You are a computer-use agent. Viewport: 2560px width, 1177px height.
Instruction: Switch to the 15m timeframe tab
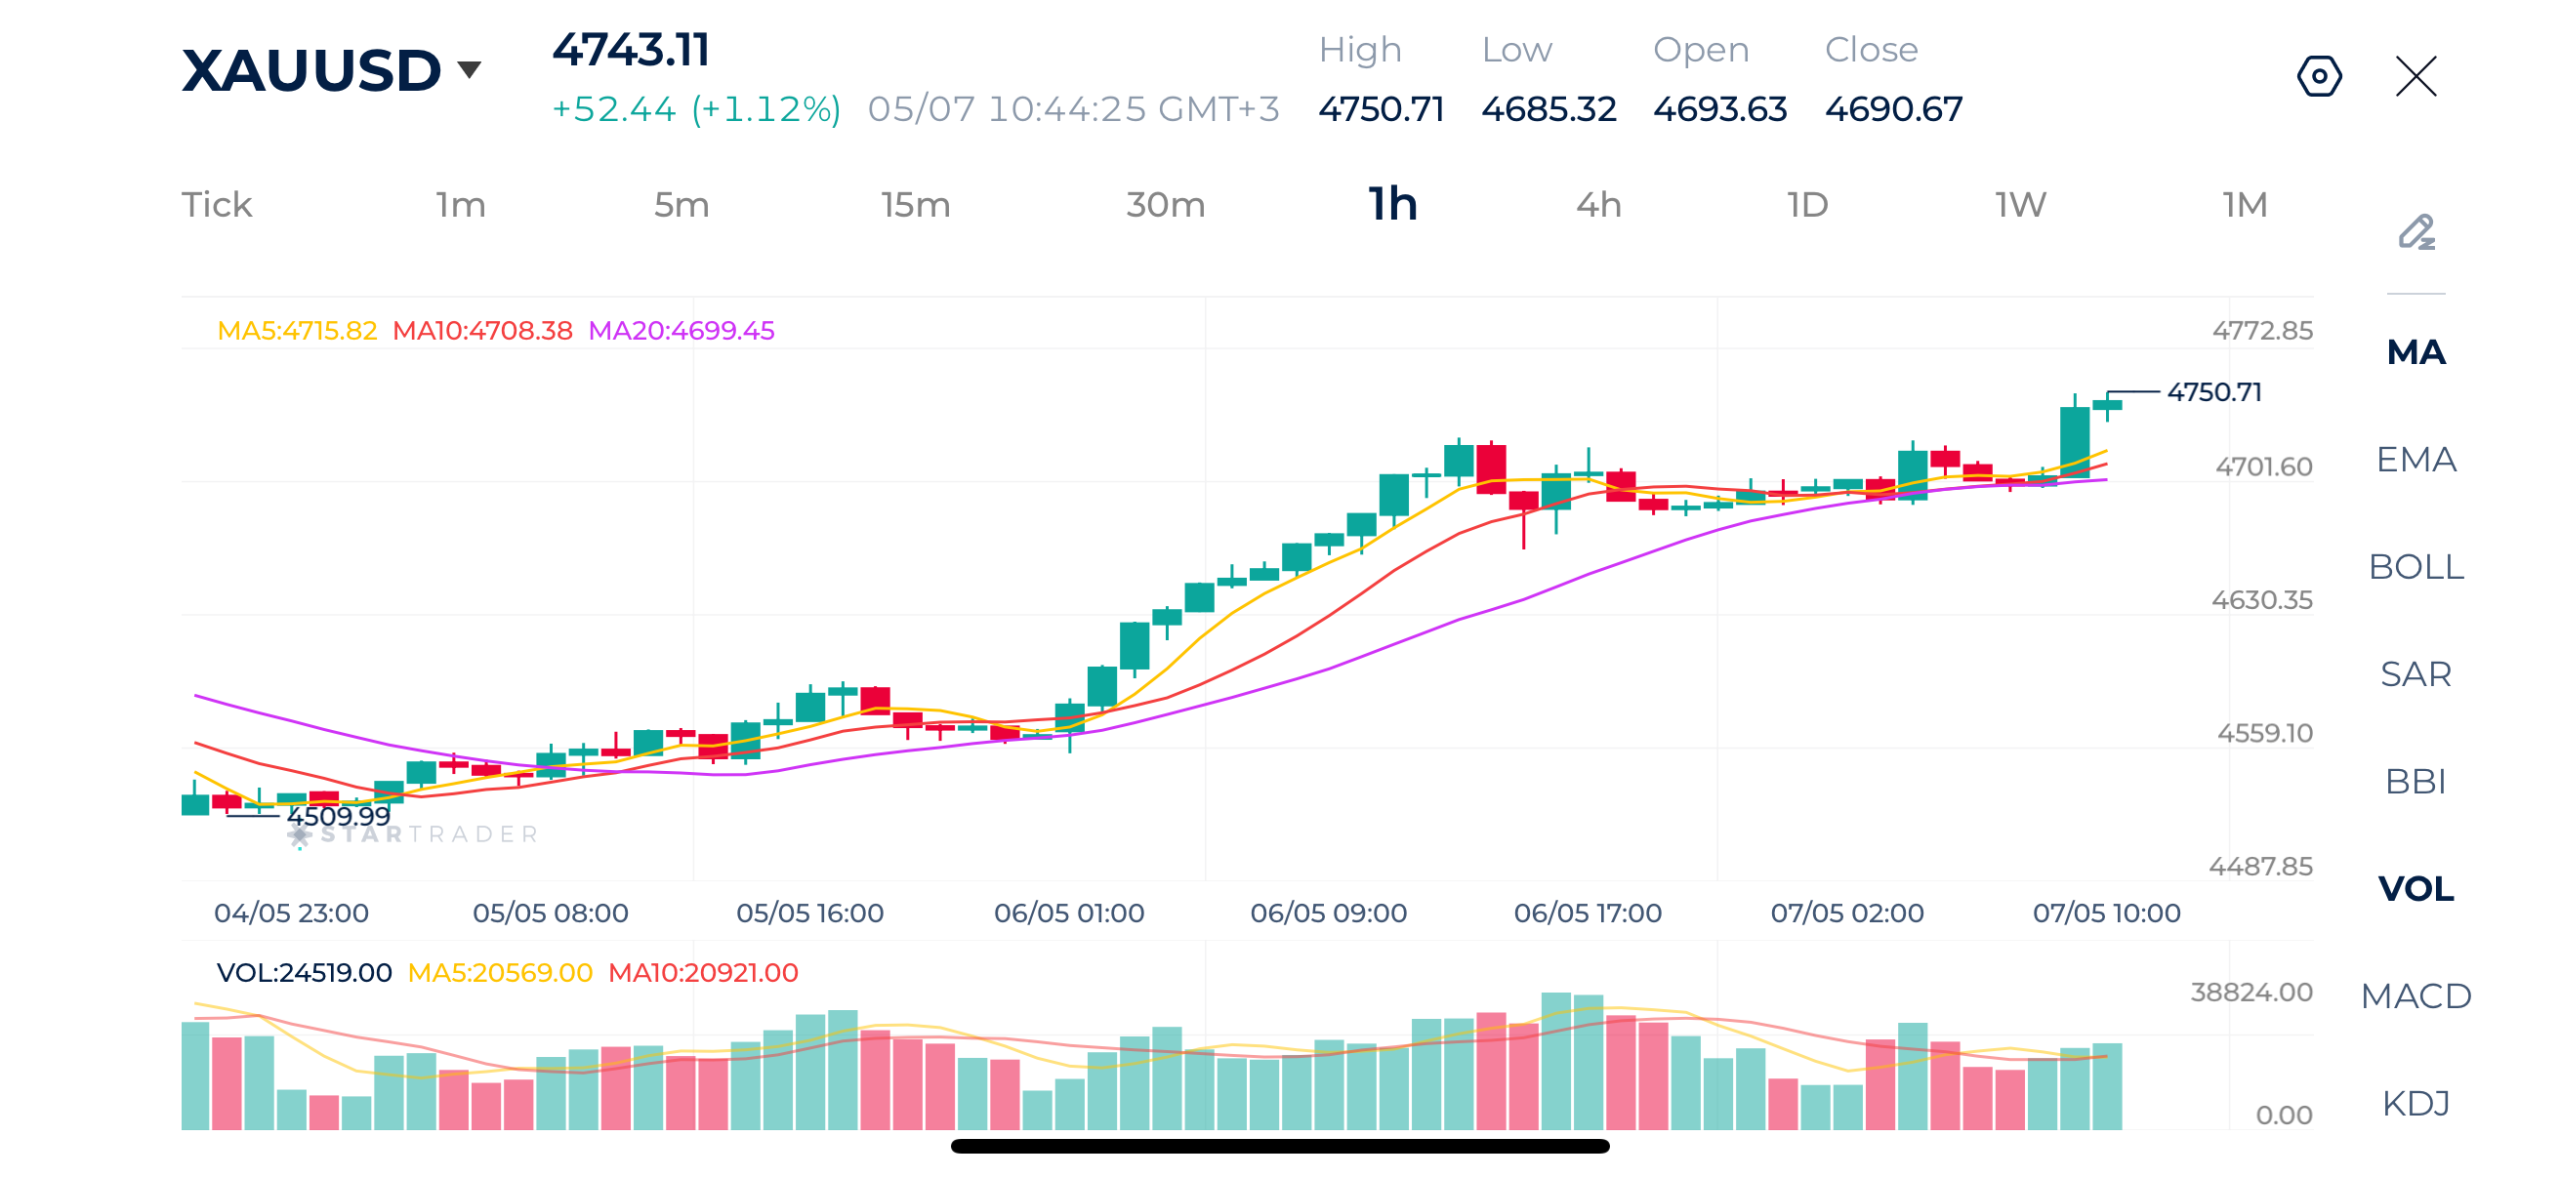pos(915,204)
